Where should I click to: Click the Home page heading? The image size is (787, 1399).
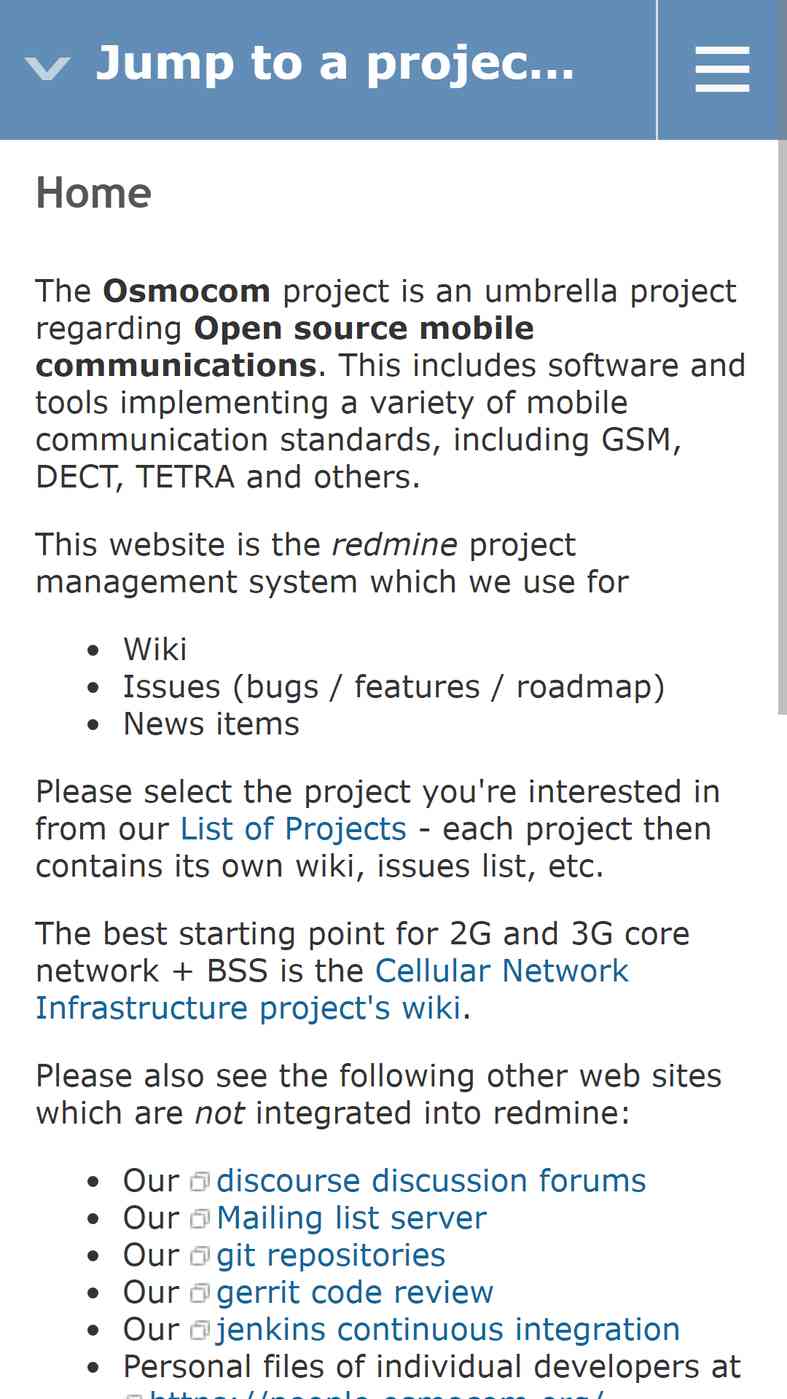pyautogui.click(x=94, y=193)
